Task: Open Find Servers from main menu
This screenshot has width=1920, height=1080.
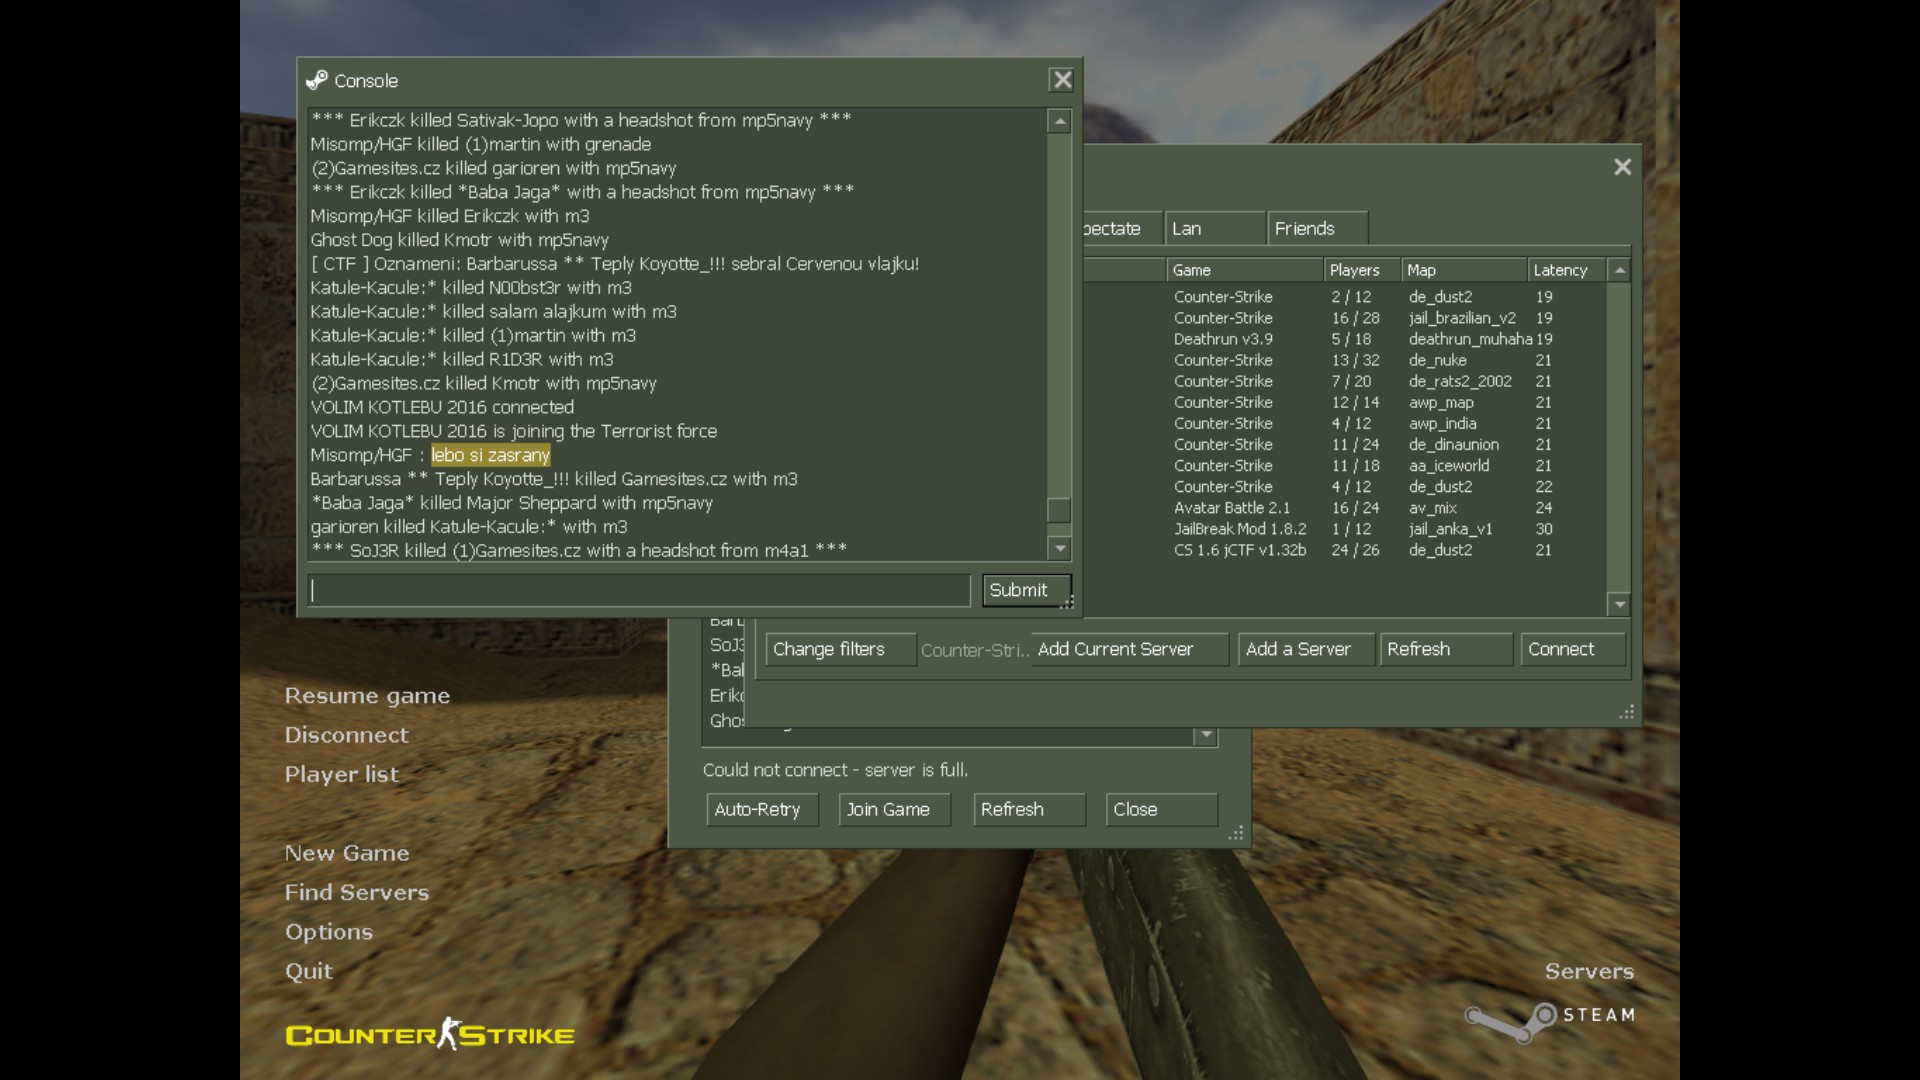Action: click(x=356, y=892)
